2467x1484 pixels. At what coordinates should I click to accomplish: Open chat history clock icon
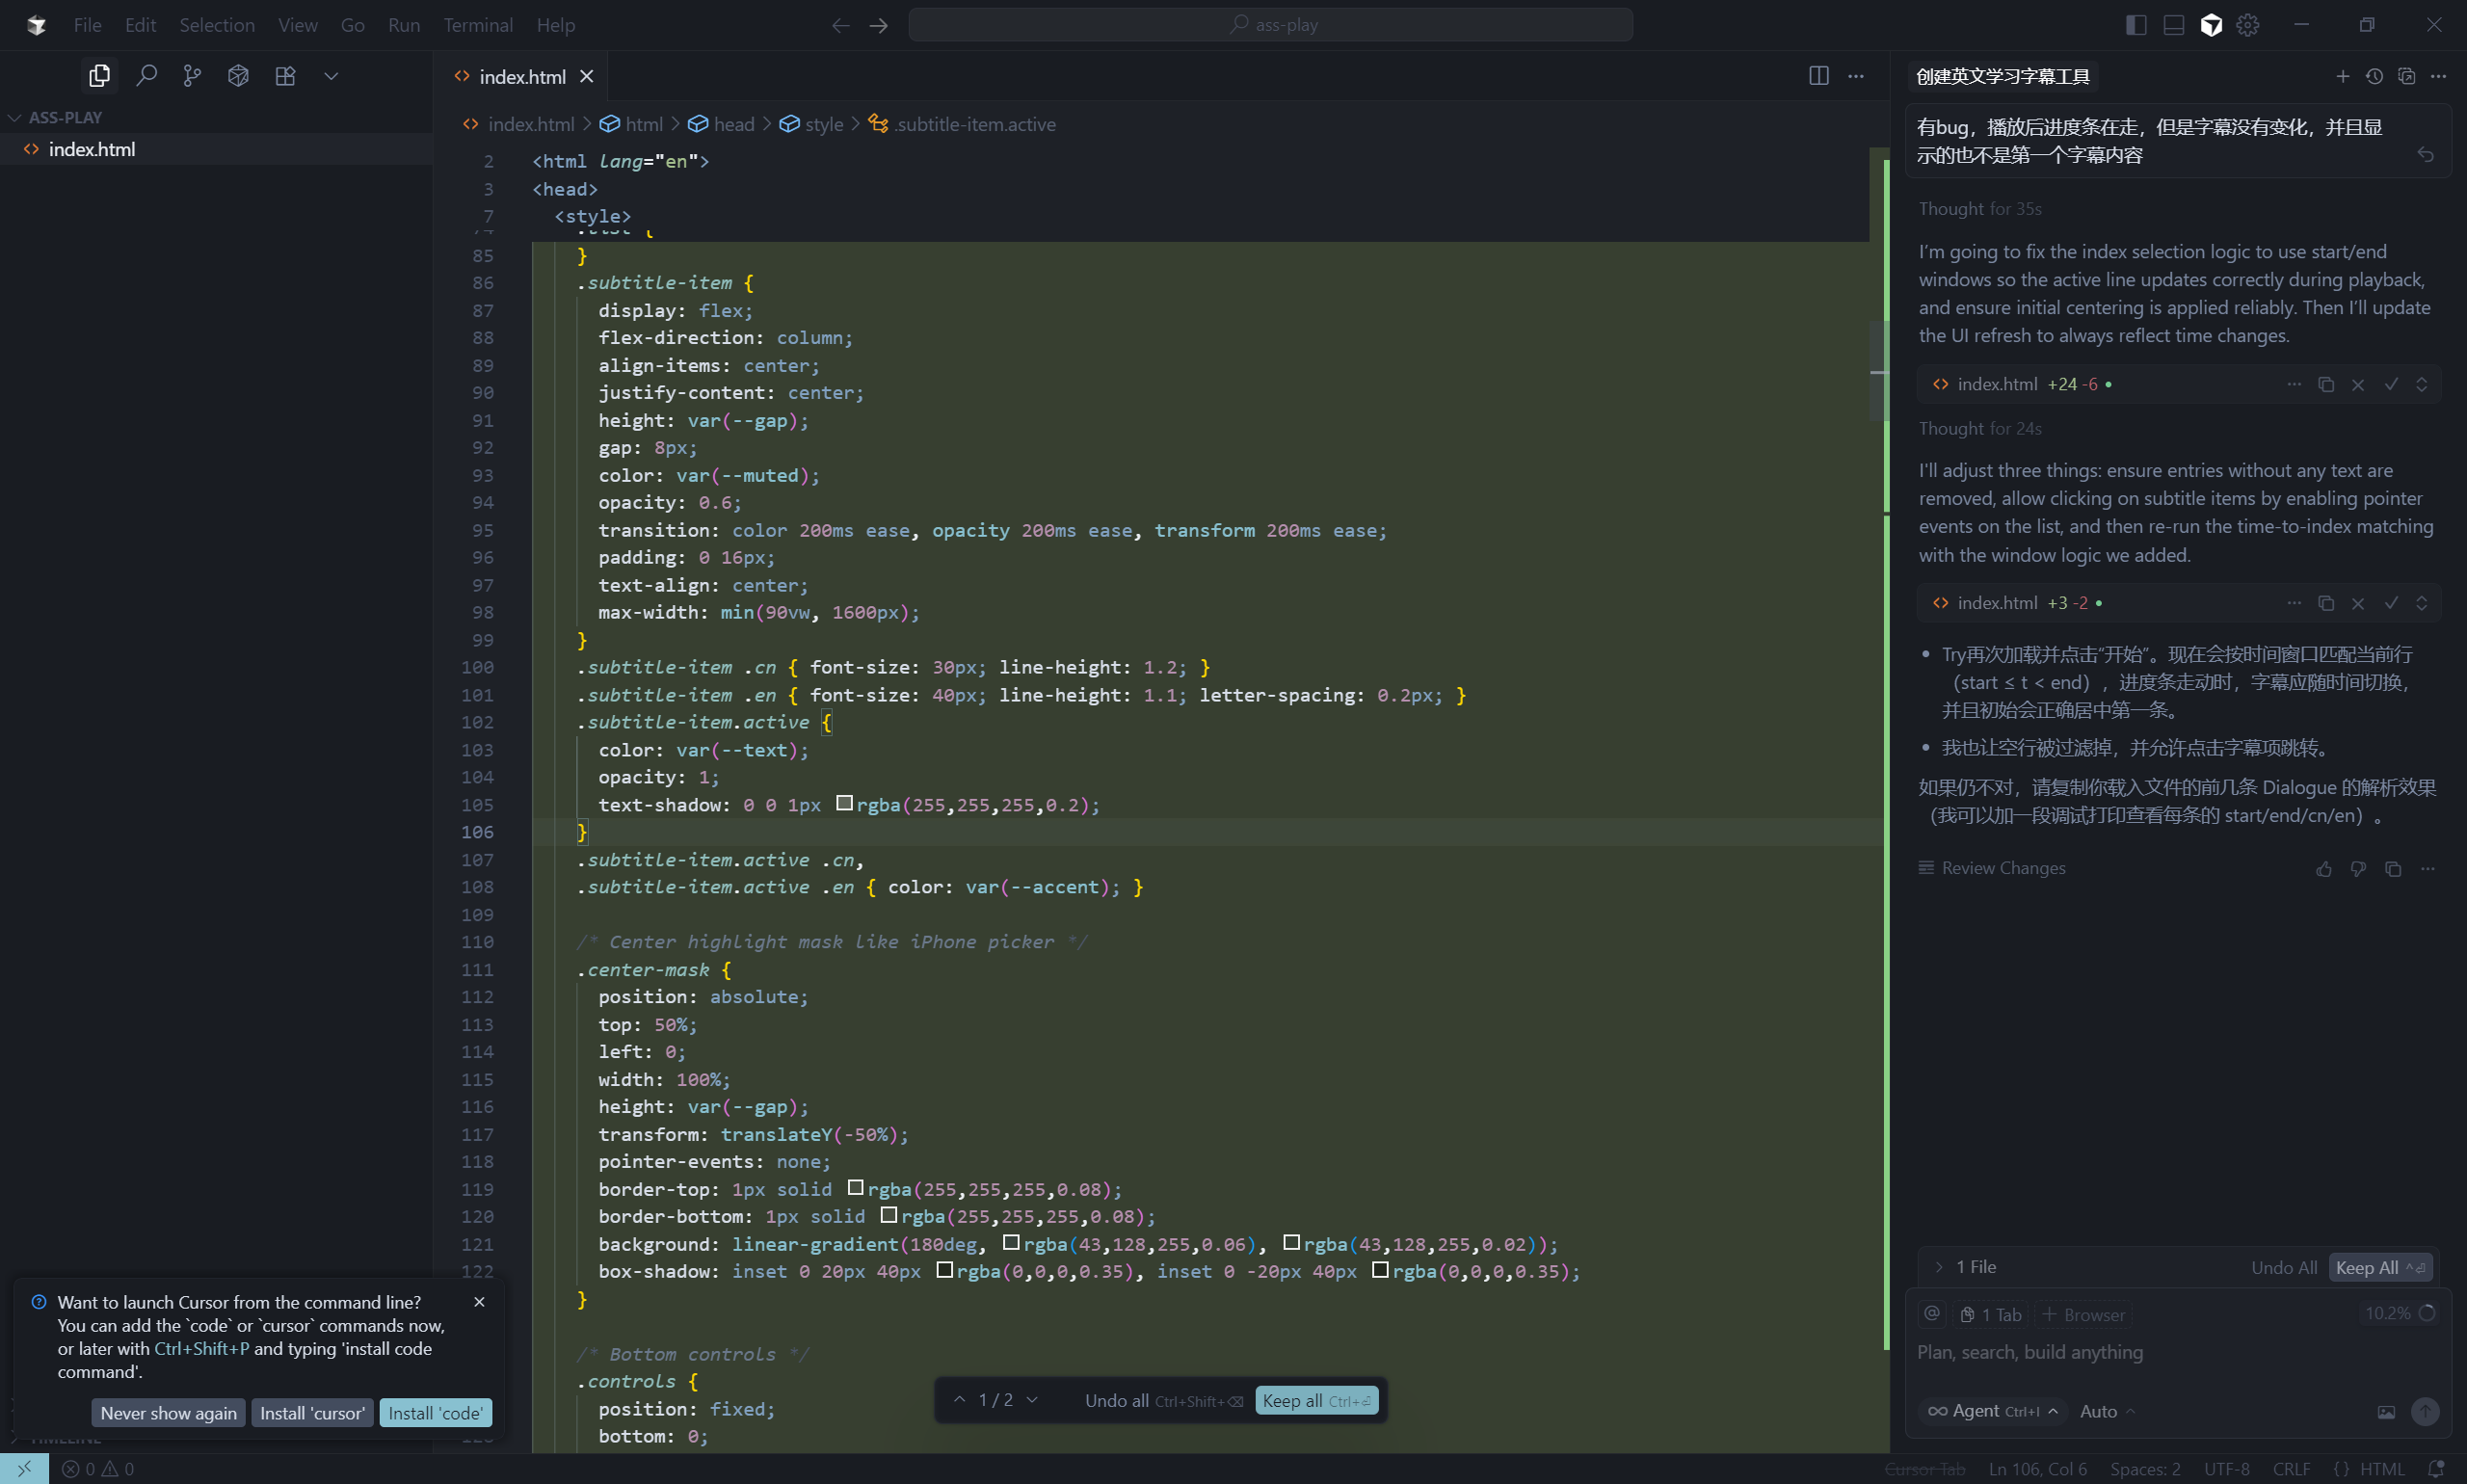[x=2374, y=76]
